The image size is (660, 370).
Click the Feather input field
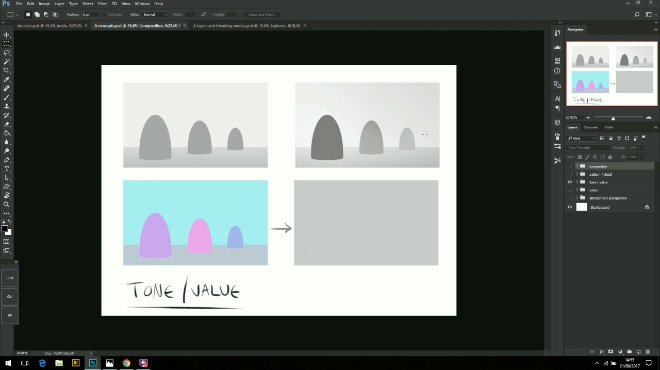point(89,14)
